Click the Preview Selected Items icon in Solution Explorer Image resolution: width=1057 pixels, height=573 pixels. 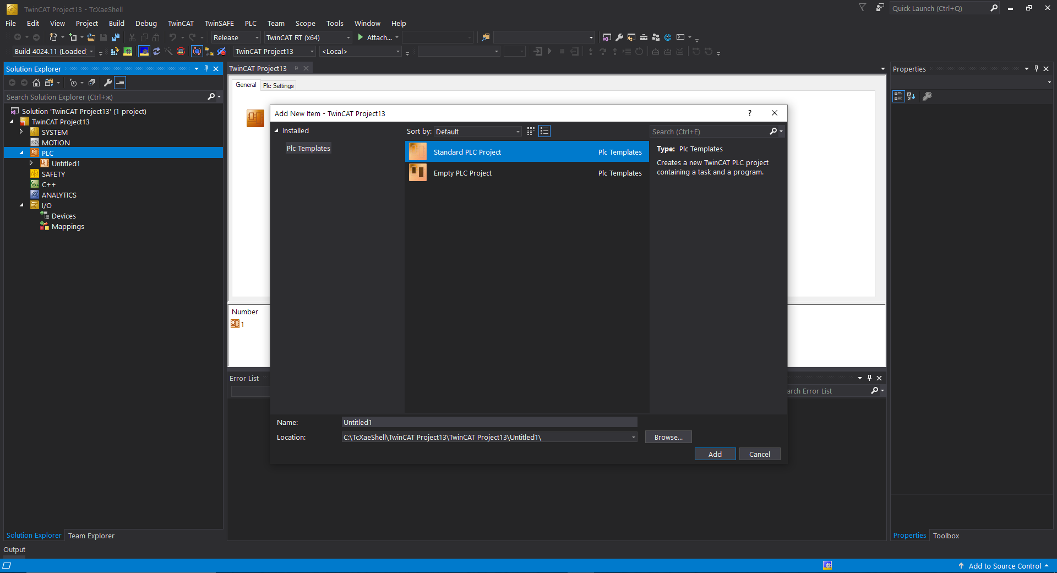click(120, 82)
